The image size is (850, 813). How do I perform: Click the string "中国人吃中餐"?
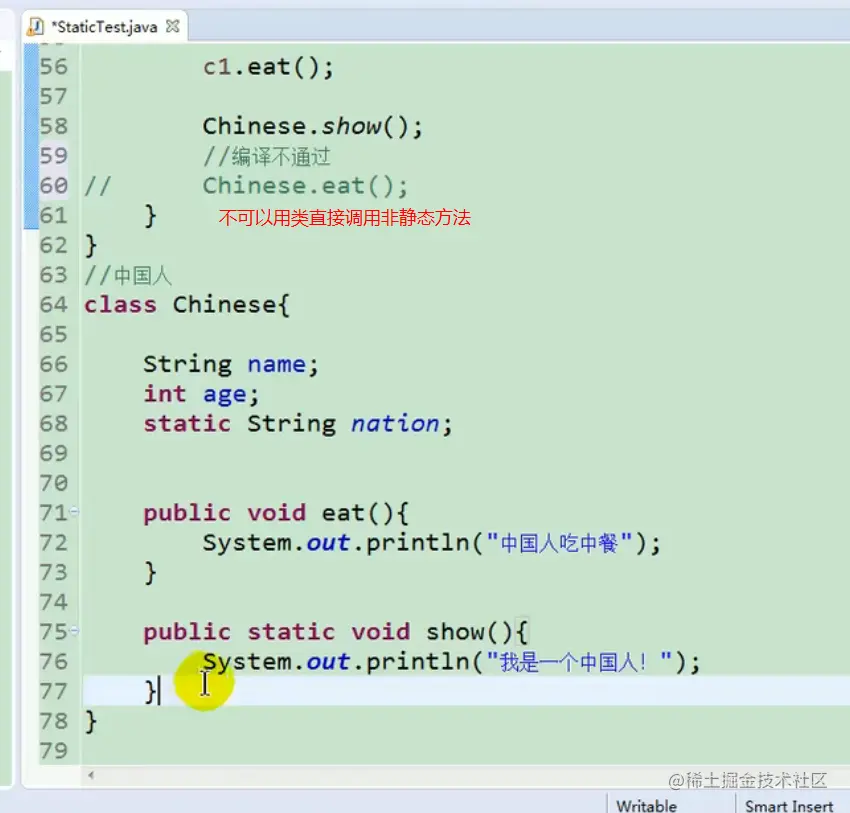tap(559, 543)
